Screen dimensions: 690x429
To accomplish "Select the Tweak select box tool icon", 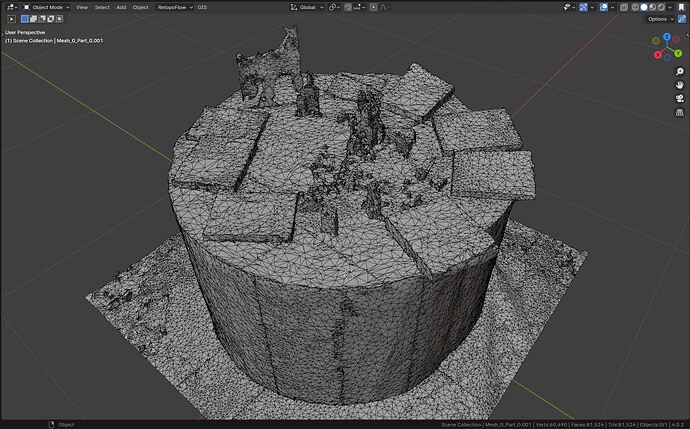I will click(12, 19).
